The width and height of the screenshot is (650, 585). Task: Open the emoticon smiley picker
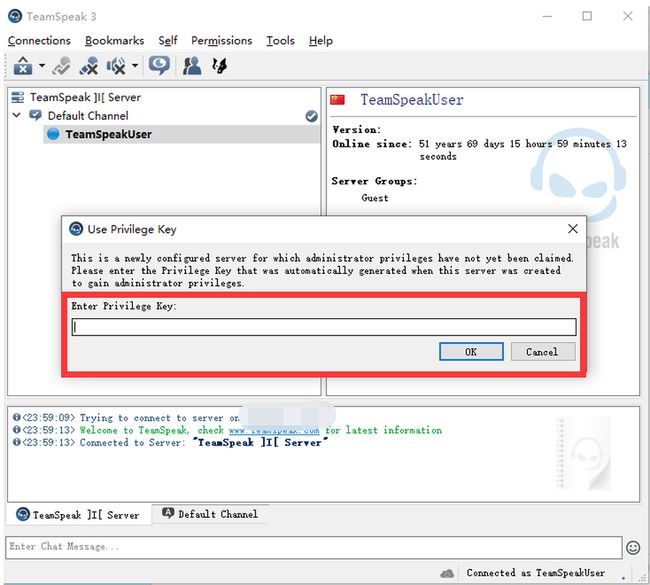coord(633,547)
